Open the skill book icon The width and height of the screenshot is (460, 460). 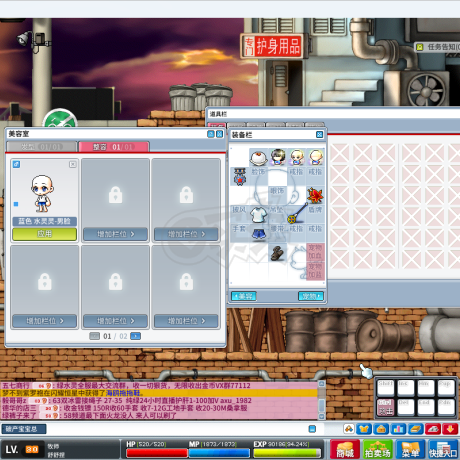pos(416,429)
